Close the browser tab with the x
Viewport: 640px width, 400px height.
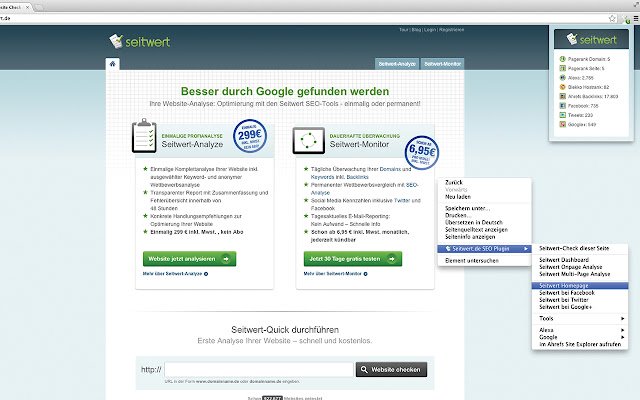[x=27, y=7]
